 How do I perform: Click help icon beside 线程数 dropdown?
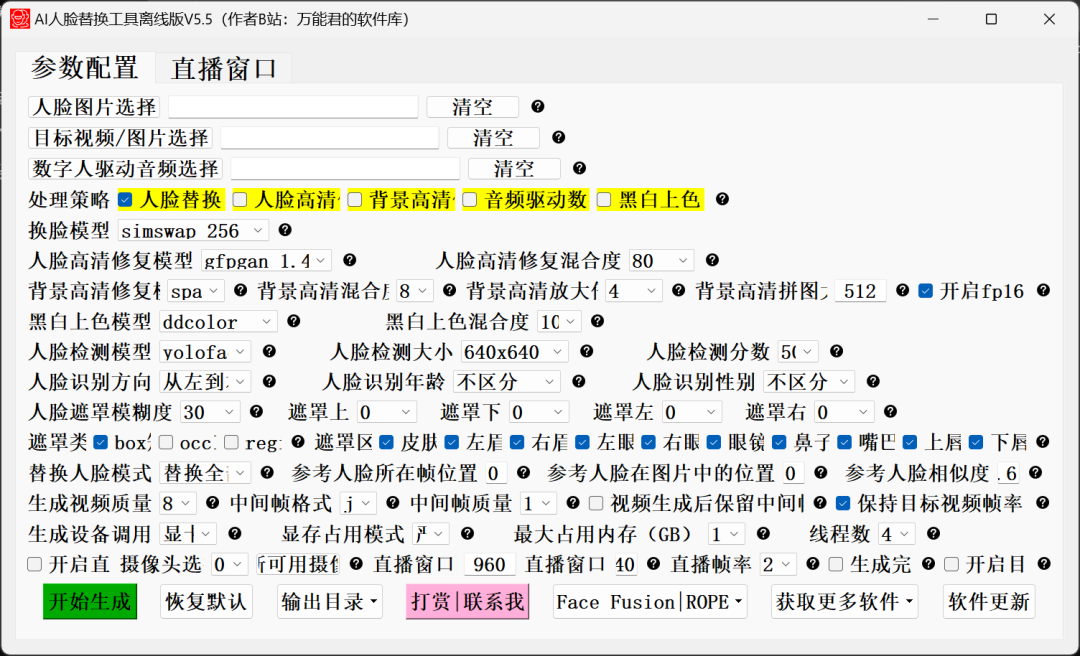tap(933, 533)
